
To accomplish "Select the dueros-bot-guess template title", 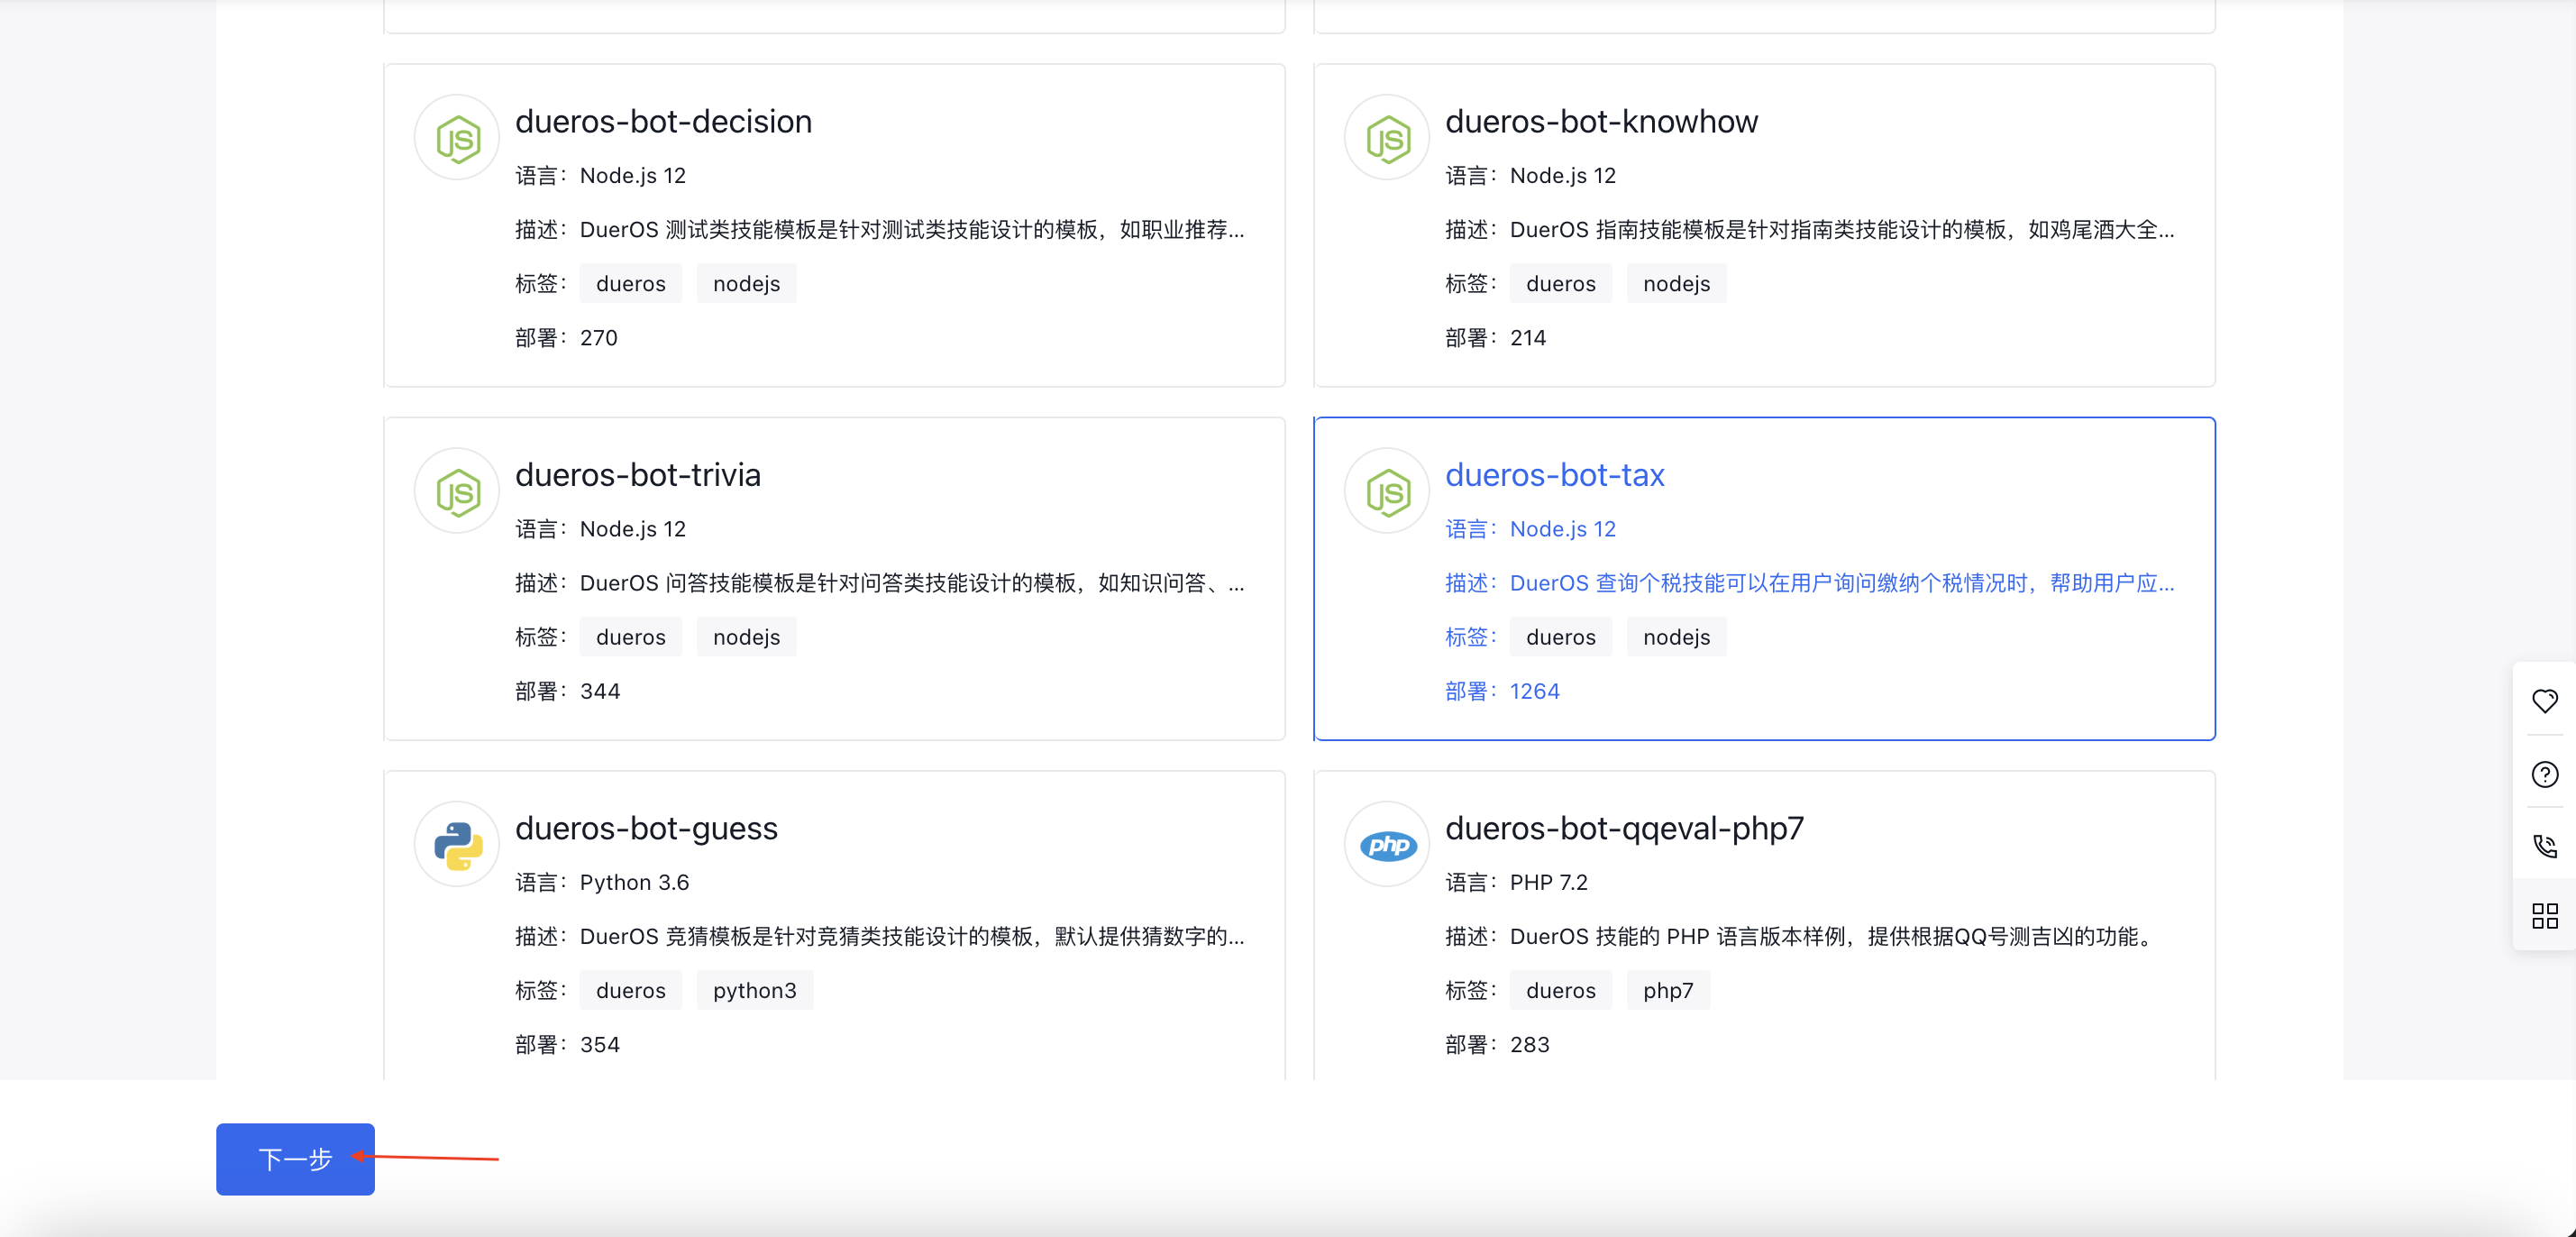I will (x=646, y=829).
